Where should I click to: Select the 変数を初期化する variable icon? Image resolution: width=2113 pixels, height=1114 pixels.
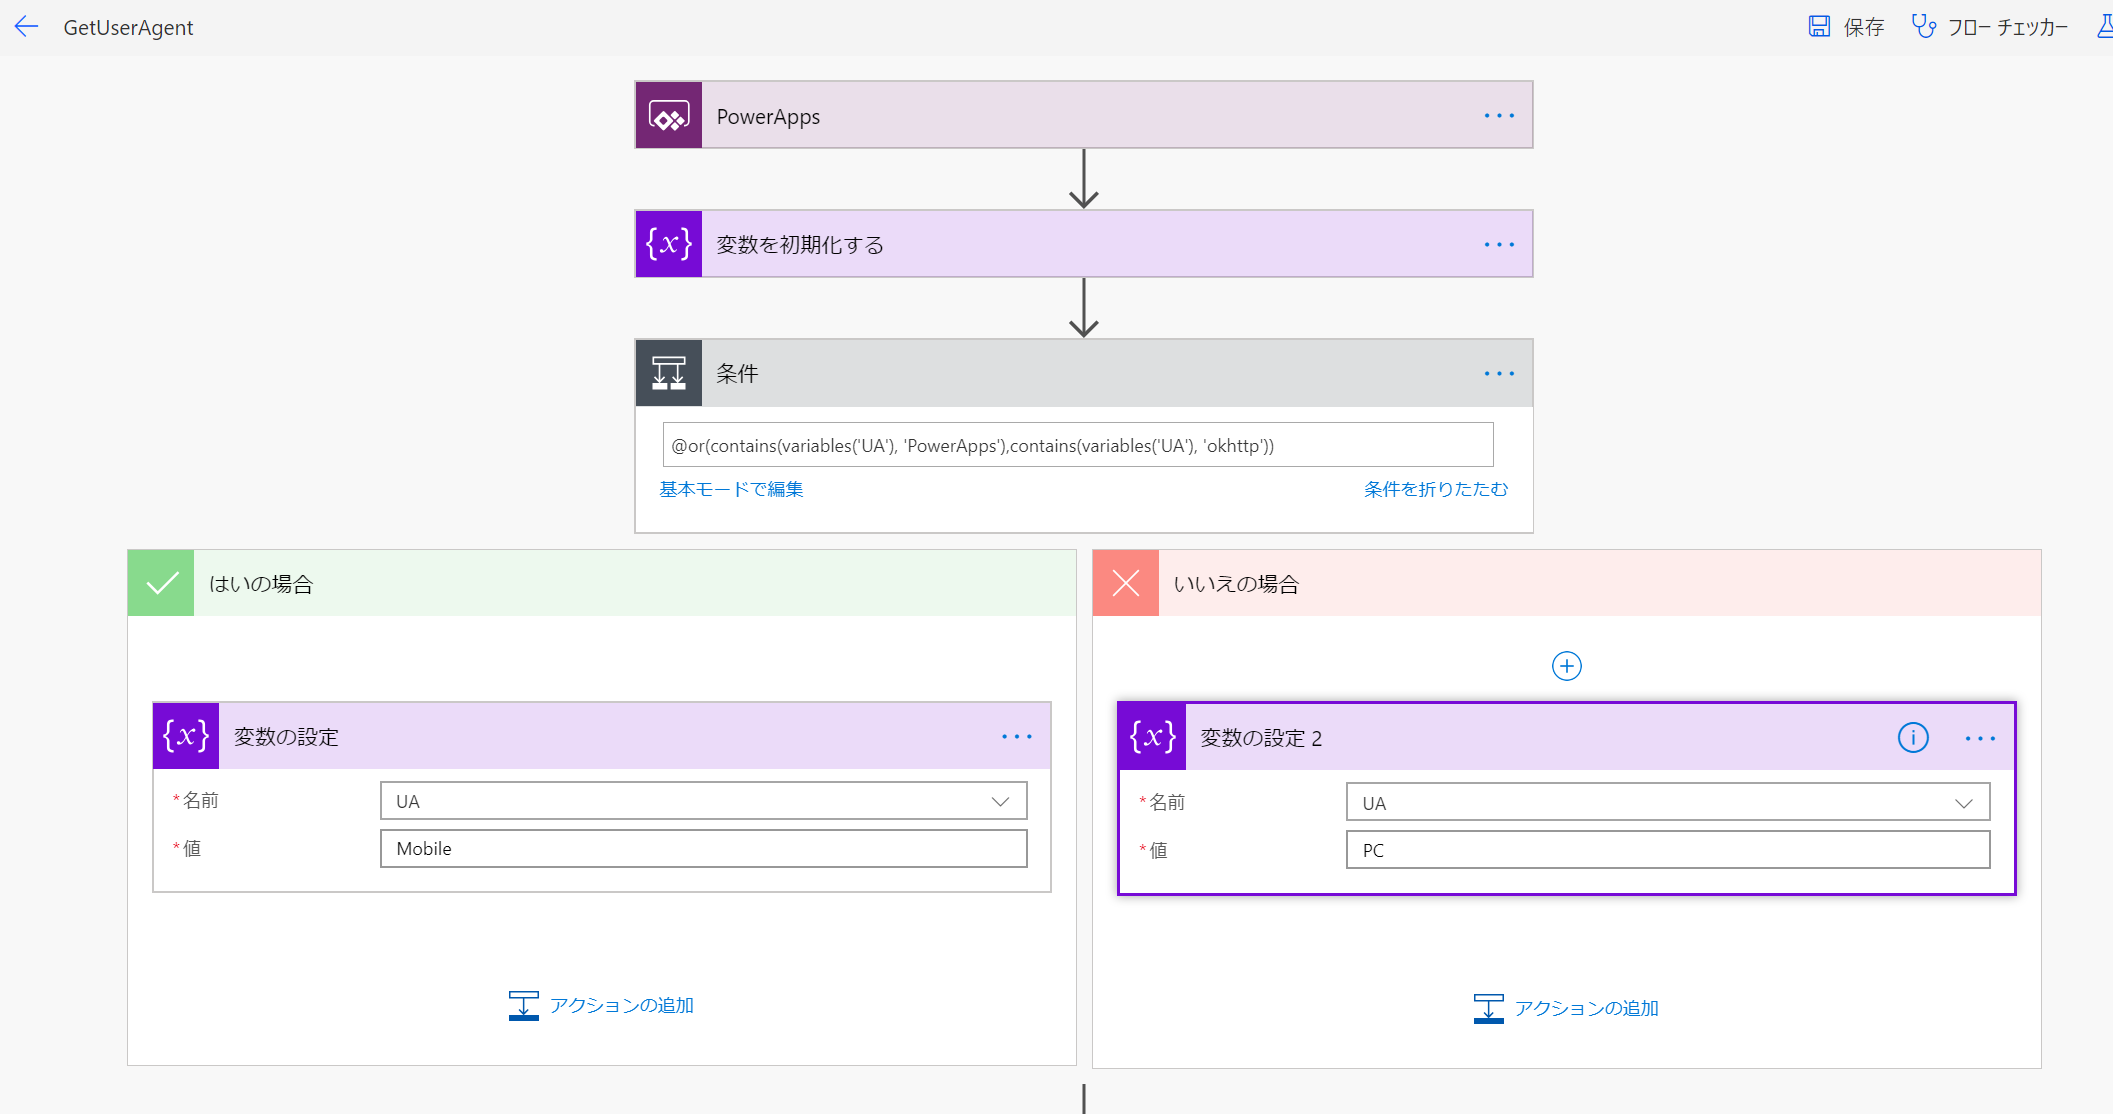coord(668,243)
